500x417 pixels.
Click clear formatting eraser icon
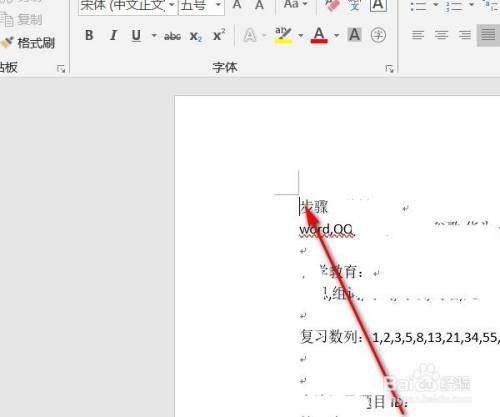(x=332, y=5)
